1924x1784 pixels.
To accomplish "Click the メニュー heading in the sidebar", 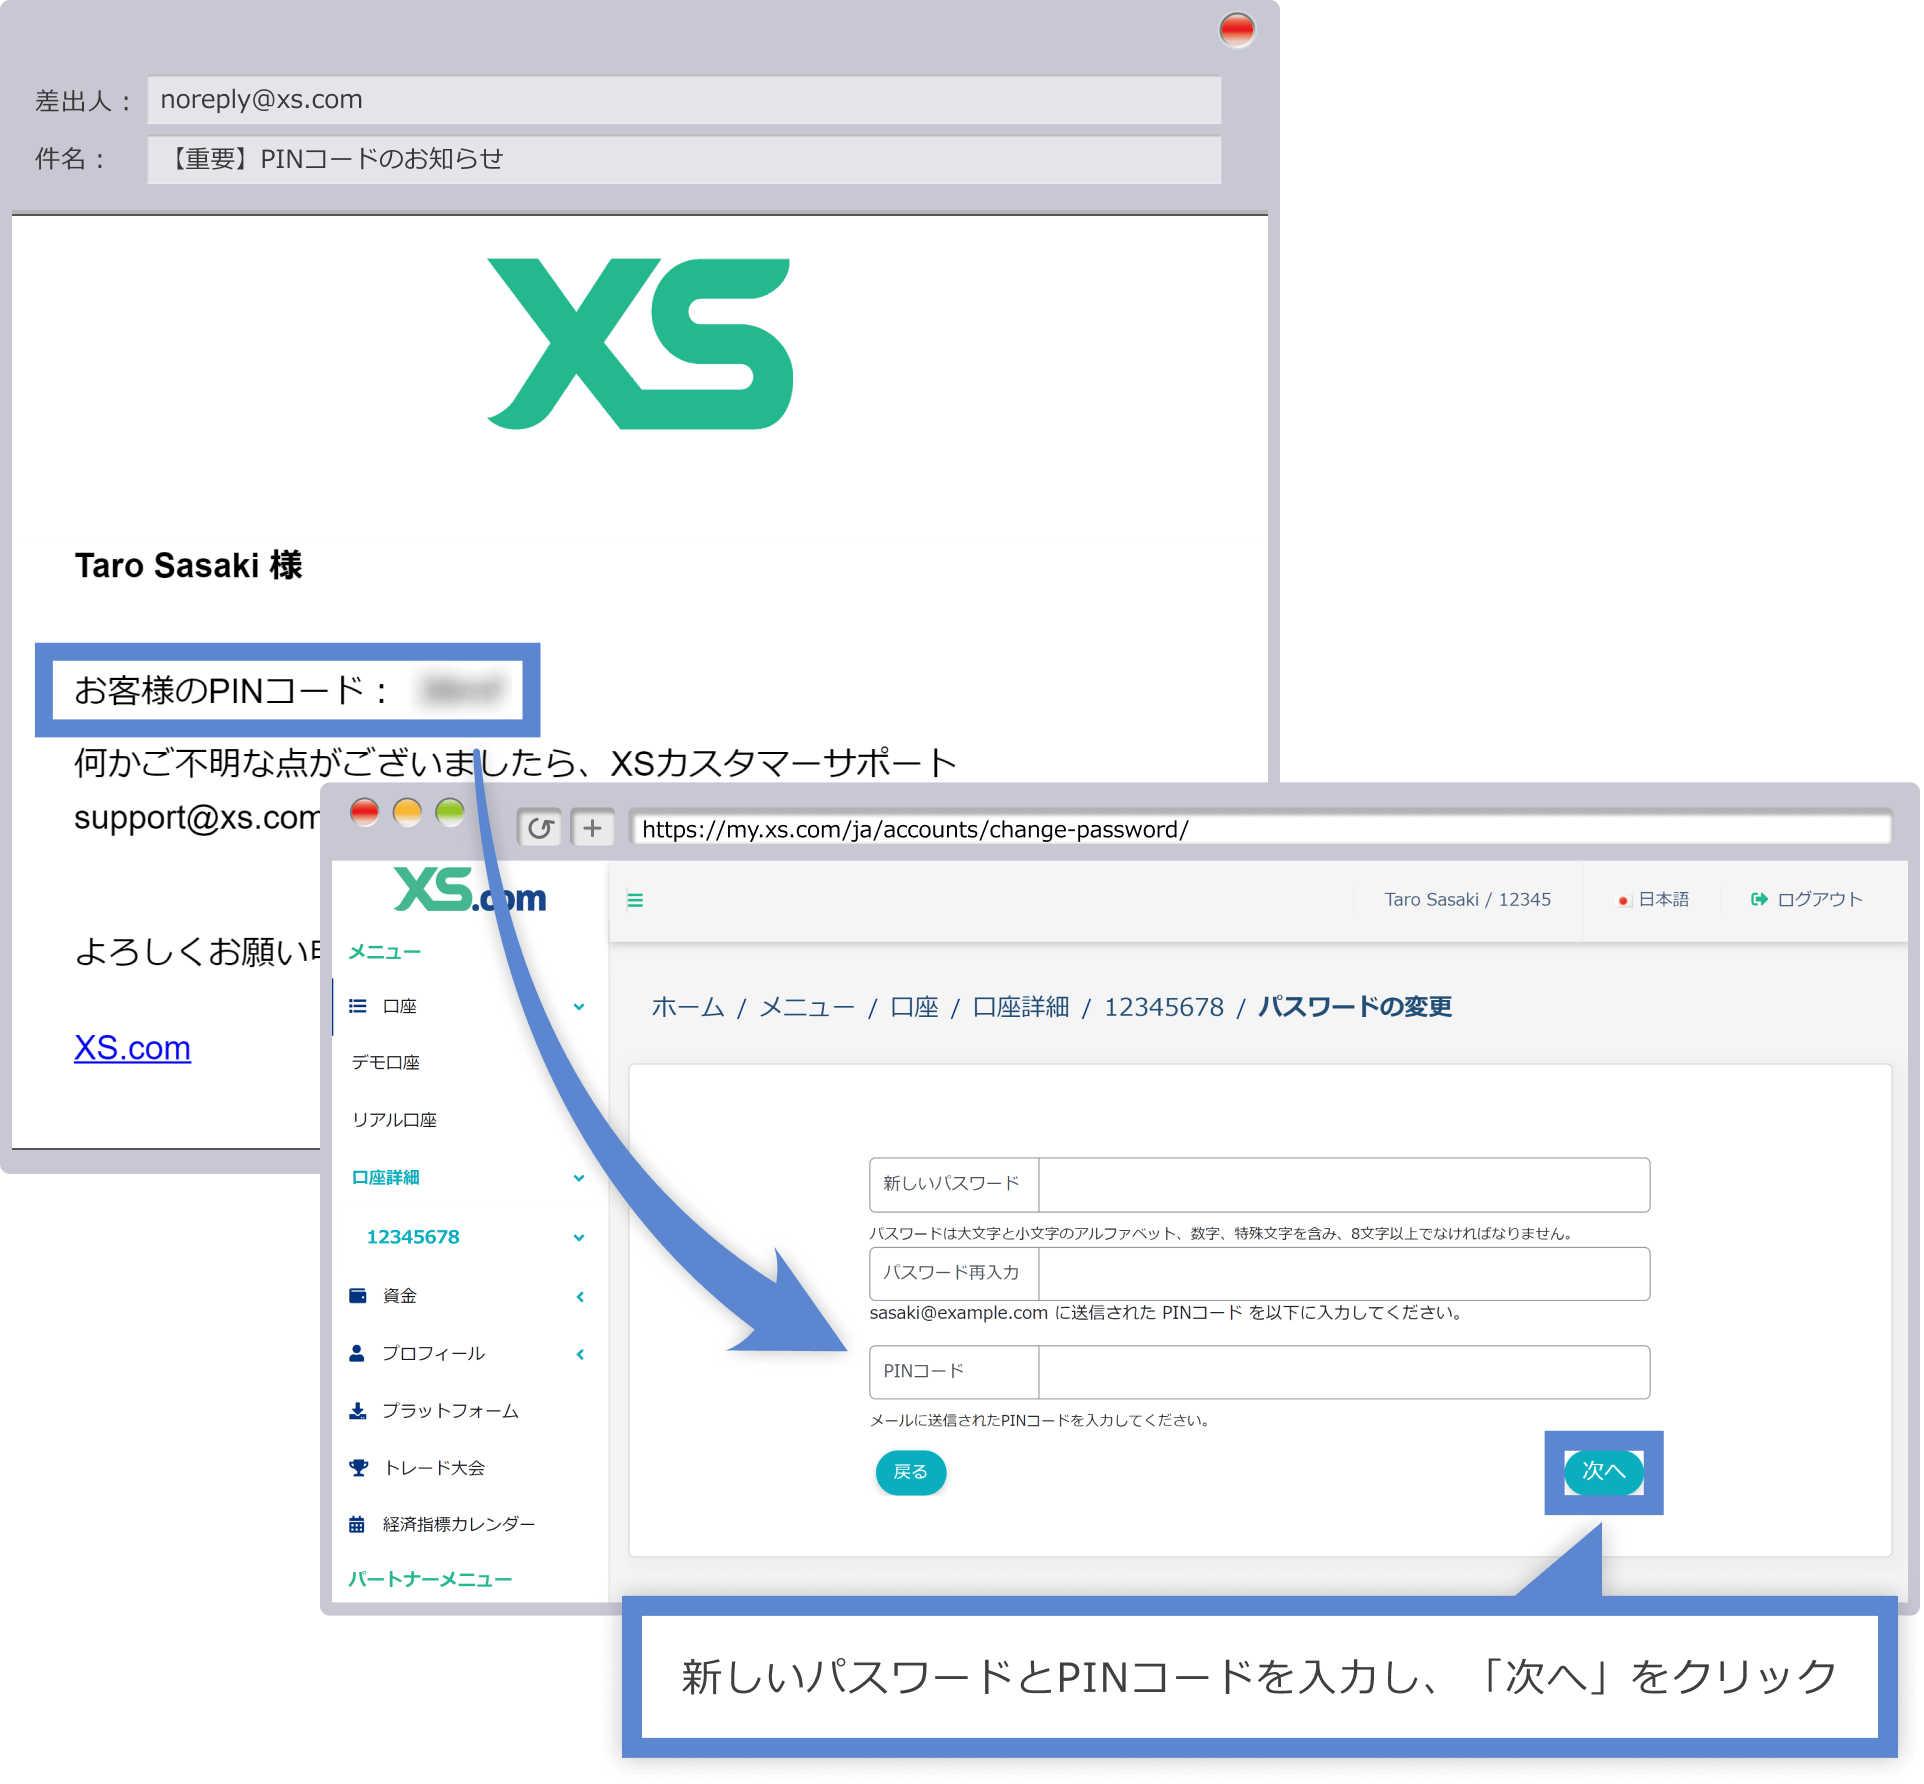I will 384,952.
